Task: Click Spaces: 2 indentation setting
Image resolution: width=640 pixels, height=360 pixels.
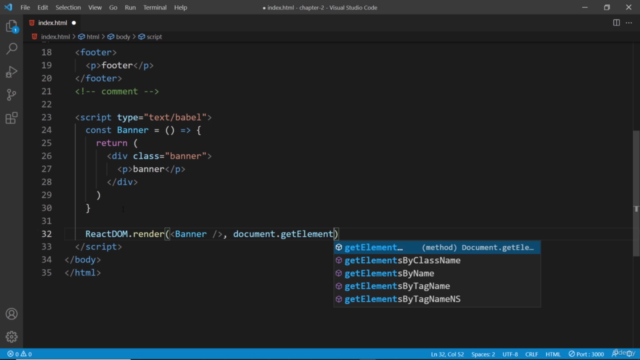Action: coord(483,354)
